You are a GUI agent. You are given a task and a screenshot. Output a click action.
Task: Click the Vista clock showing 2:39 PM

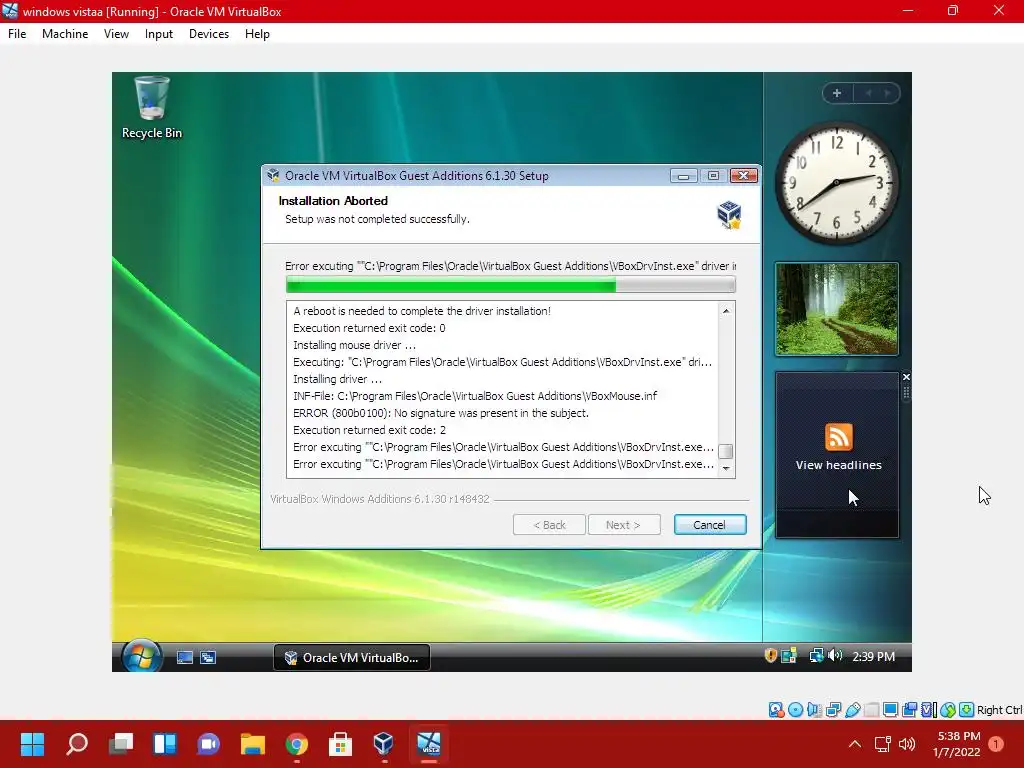coord(873,656)
